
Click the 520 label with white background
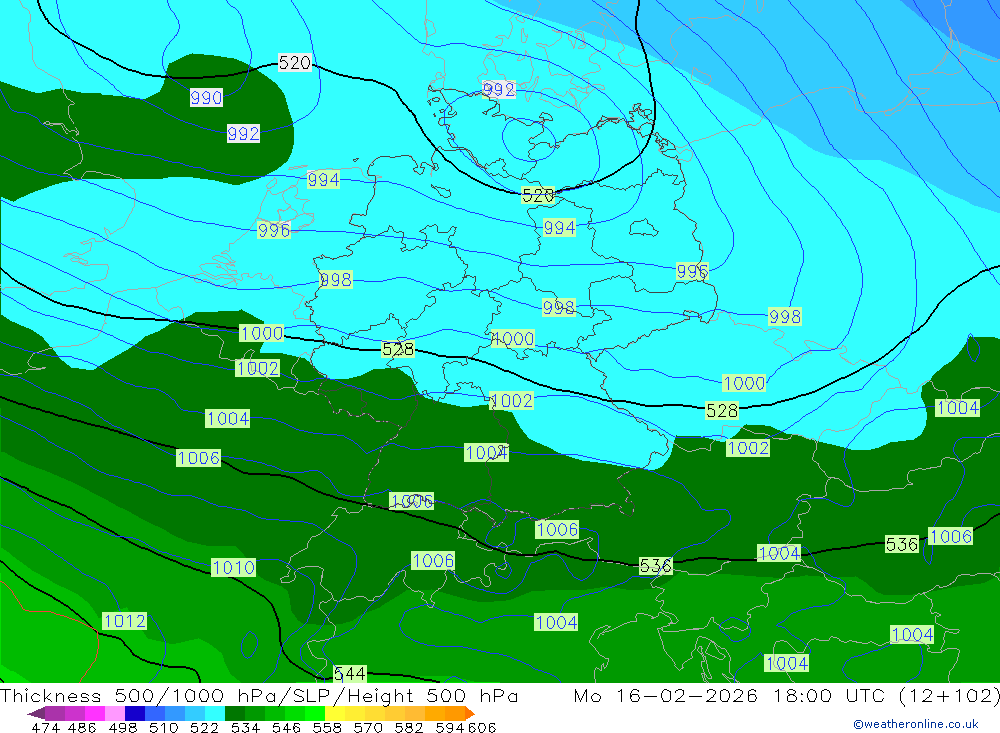click(x=295, y=63)
